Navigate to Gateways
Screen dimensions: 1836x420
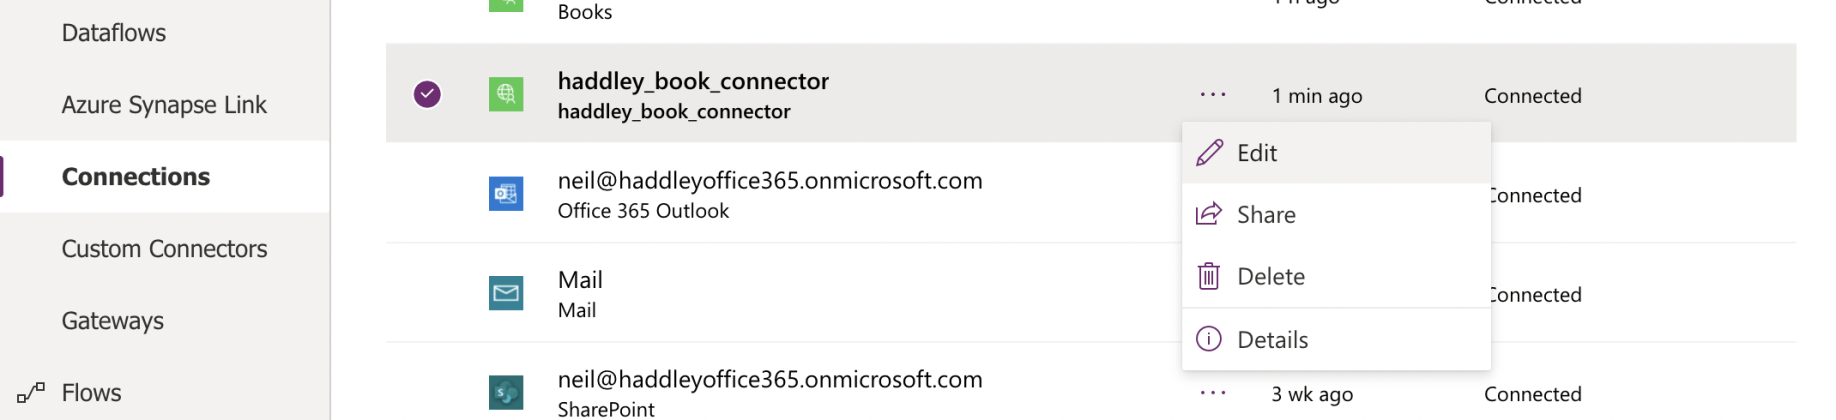113,321
